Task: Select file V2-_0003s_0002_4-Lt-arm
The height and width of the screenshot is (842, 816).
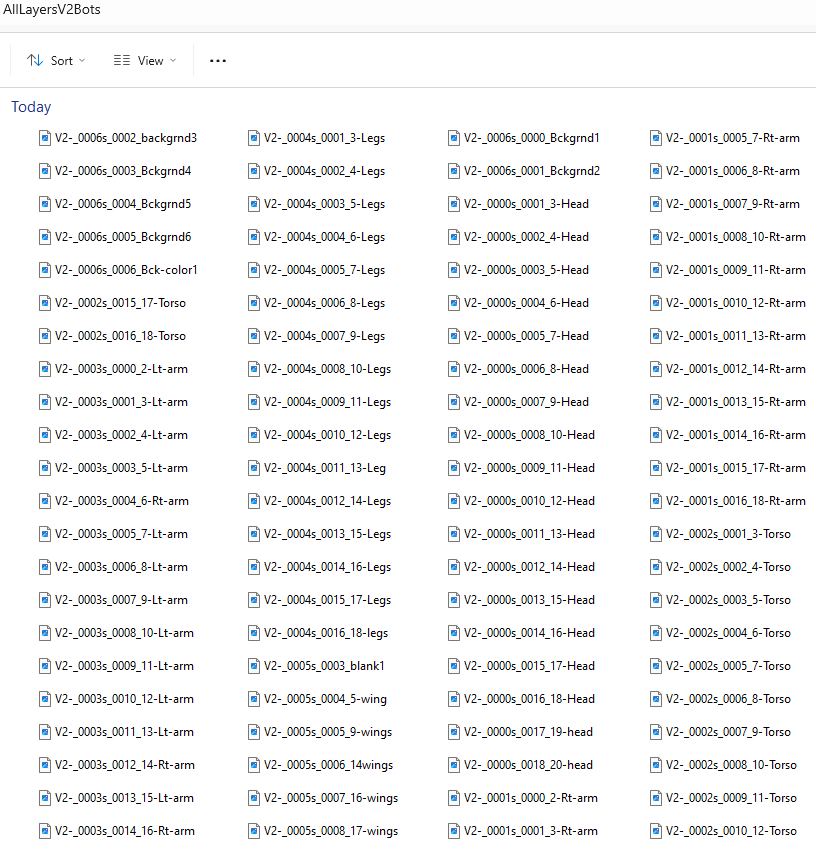Action: click(113, 435)
